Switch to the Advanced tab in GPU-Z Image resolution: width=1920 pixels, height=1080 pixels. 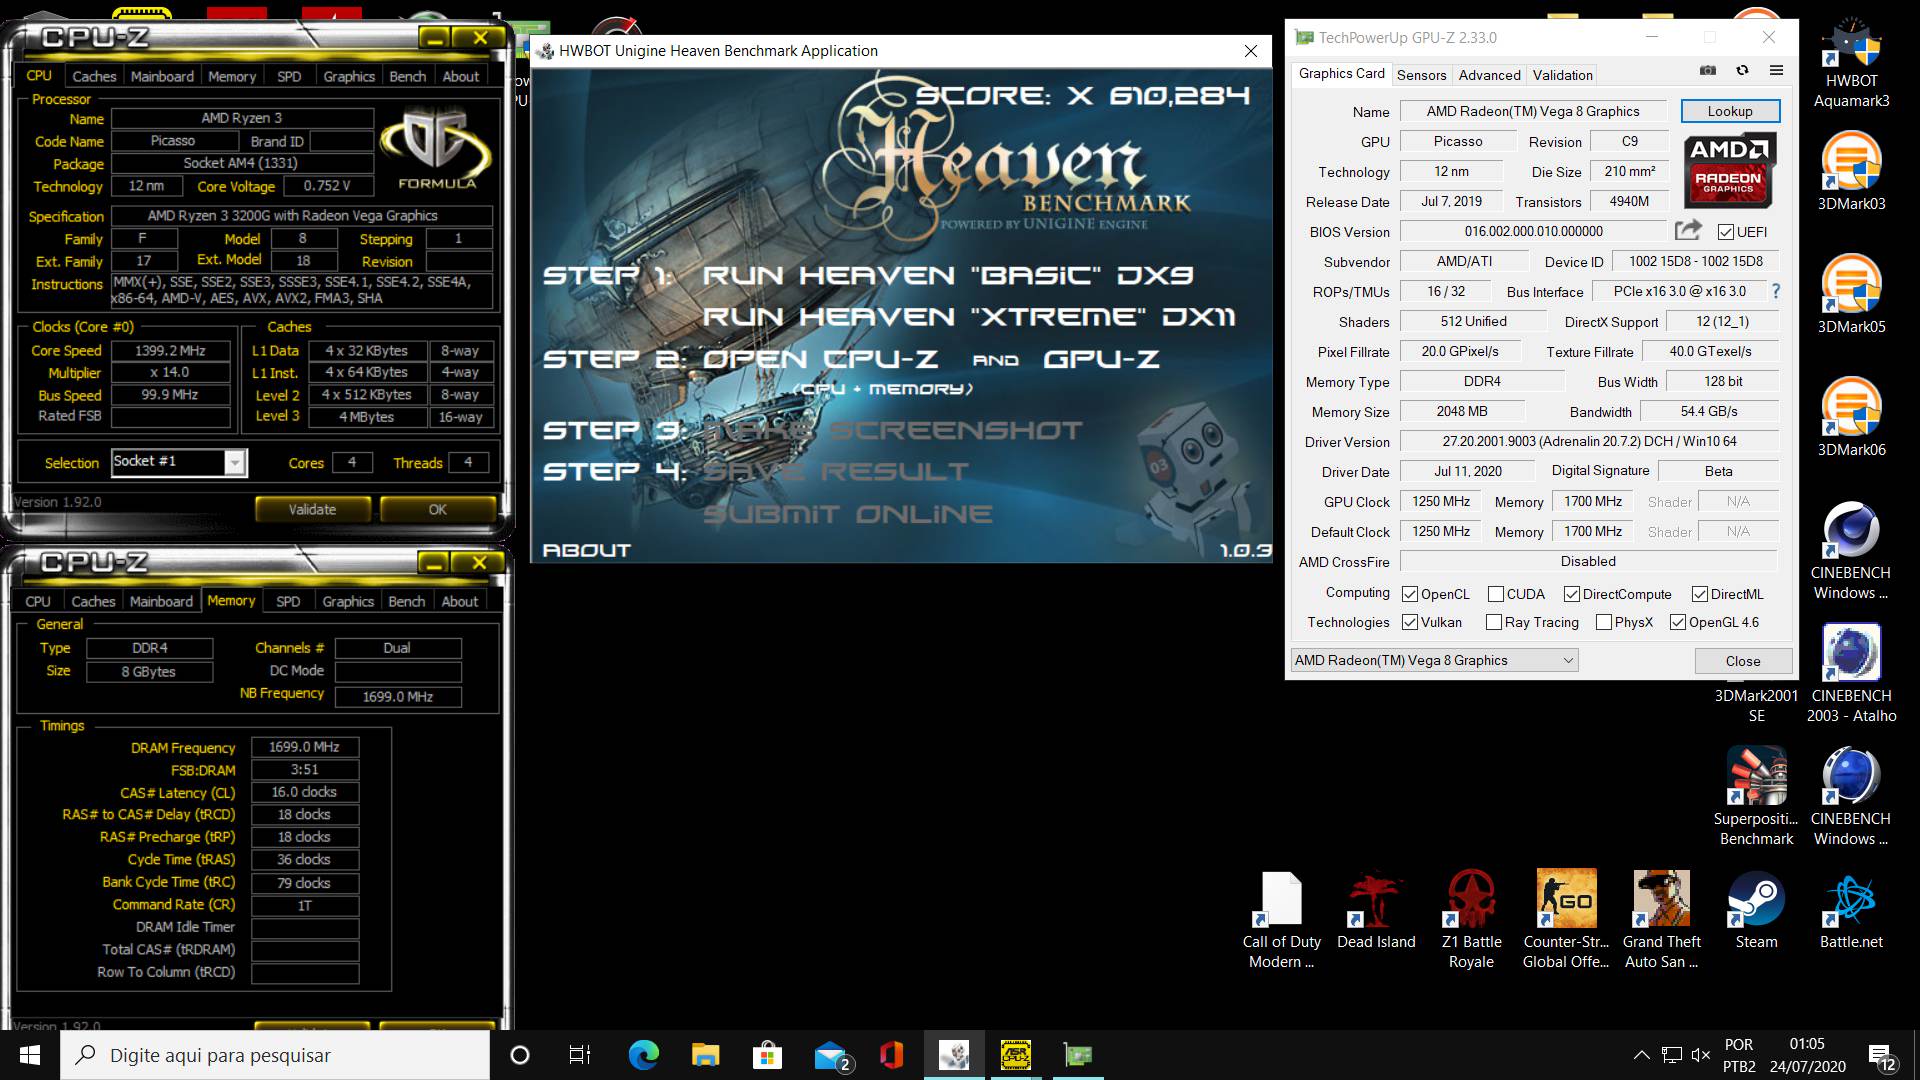point(1489,75)
